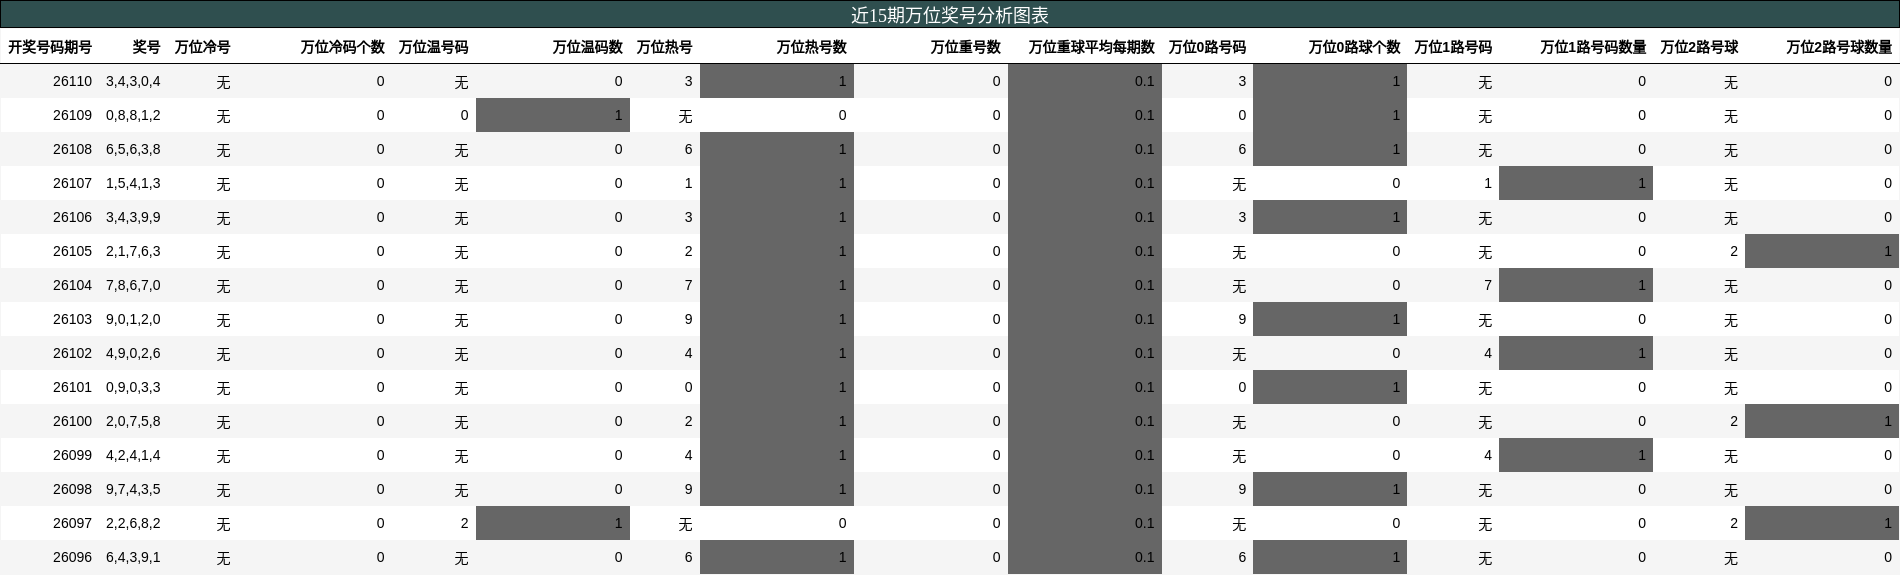Click the title 近15期万位奖号分析图表
The image size is (1900, 575).
point(949,15)
